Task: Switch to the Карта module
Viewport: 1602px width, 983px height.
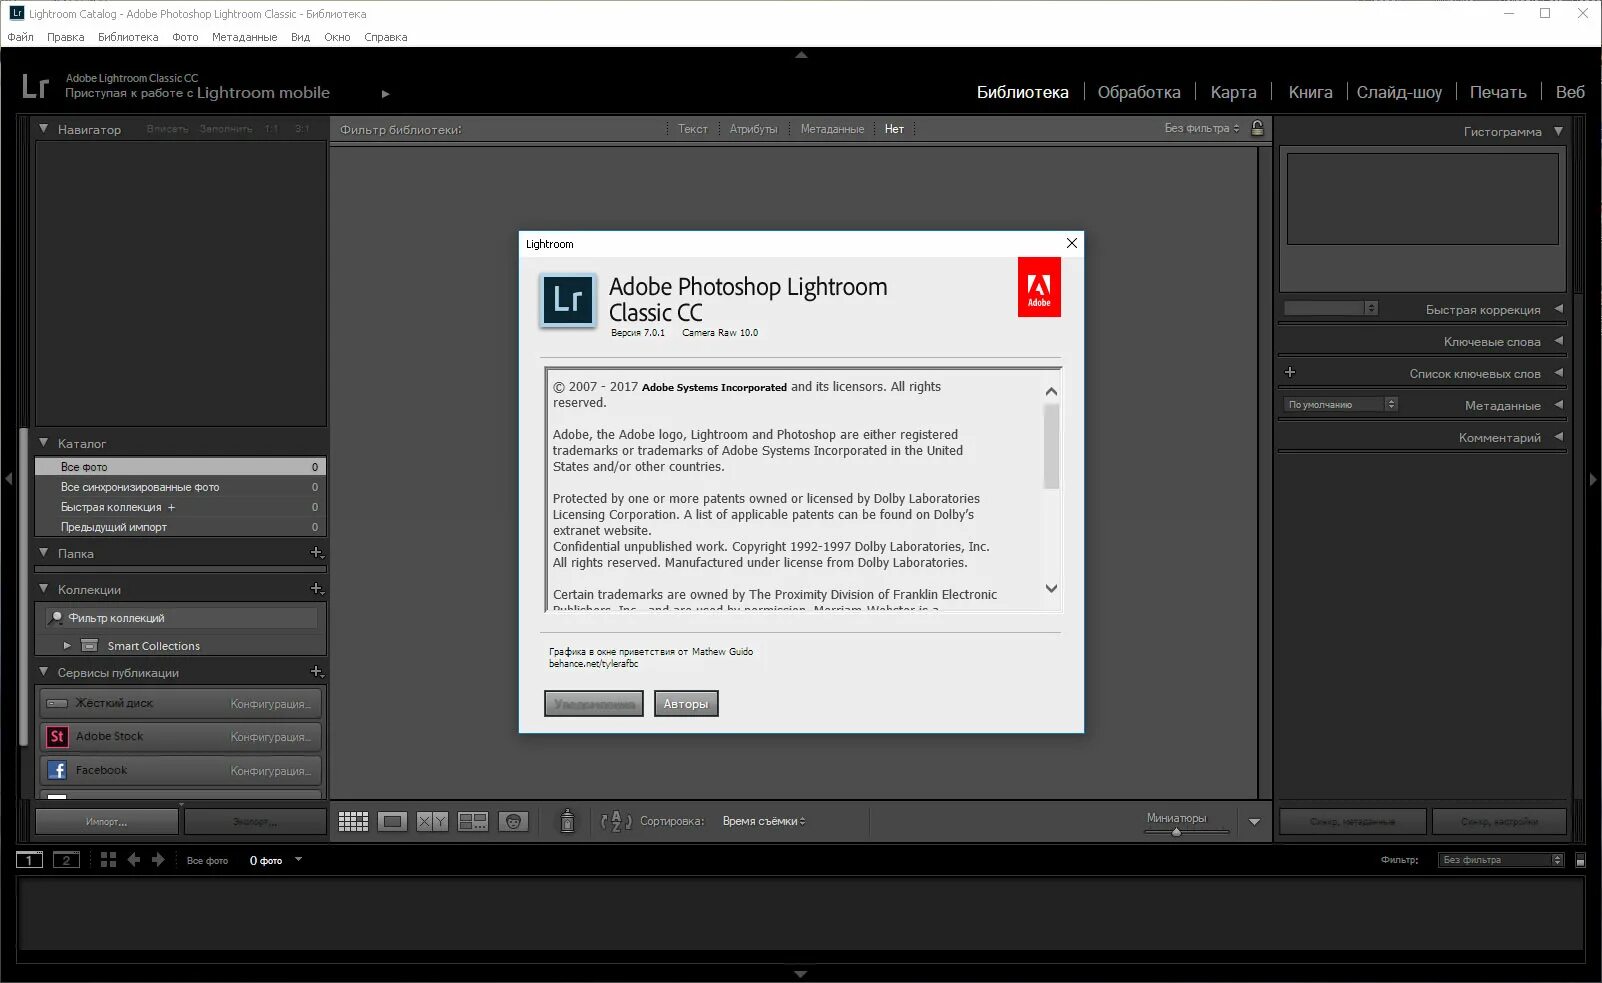Action: [1233, 92]
